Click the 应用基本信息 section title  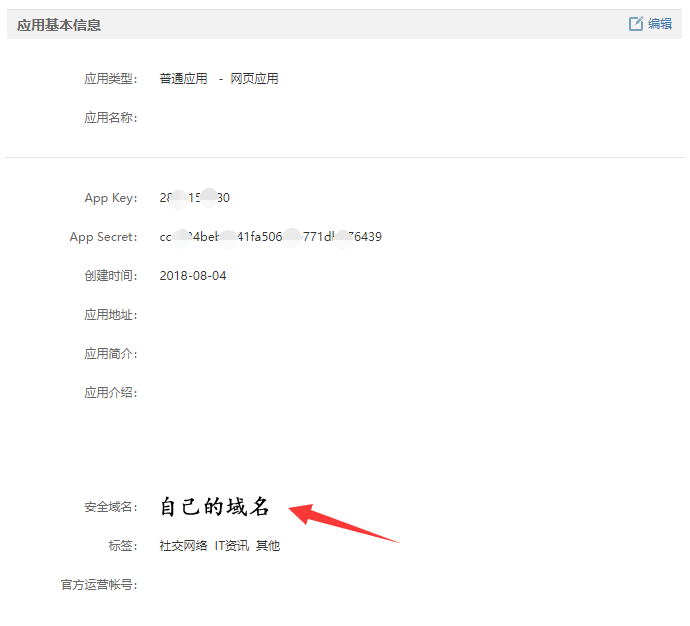[59, 25]
